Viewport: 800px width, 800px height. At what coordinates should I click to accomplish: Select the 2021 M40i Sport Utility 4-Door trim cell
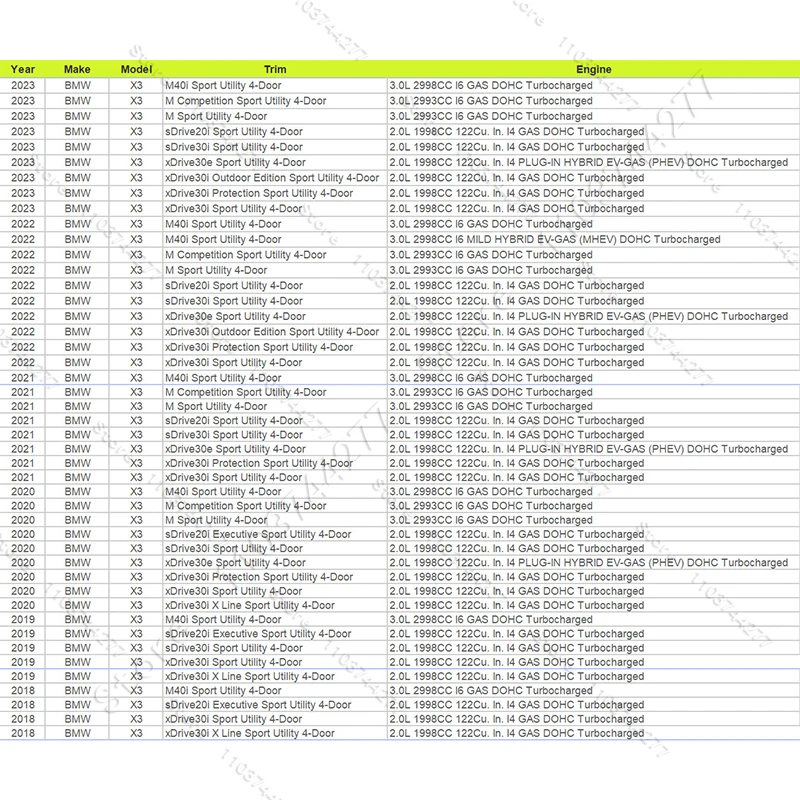[275, 378]
